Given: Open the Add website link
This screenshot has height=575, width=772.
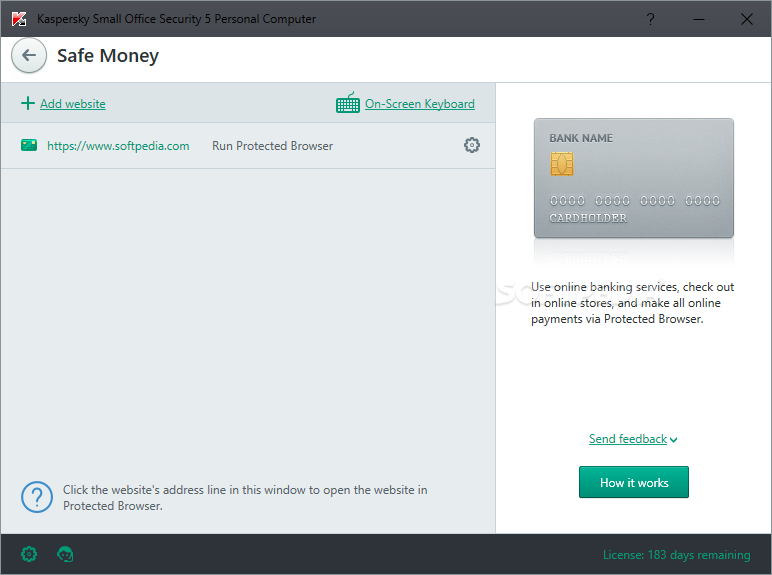Looking at the screenshot, I should tap(73, 104).
